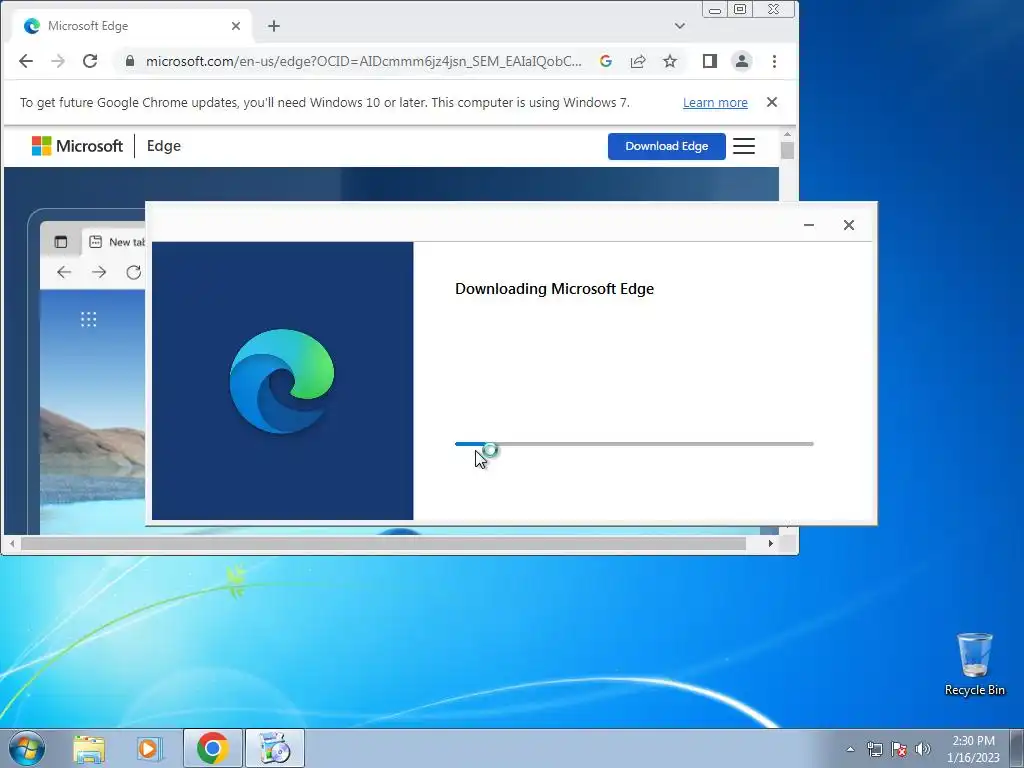Click the address bar URL

tap(363, 61)
